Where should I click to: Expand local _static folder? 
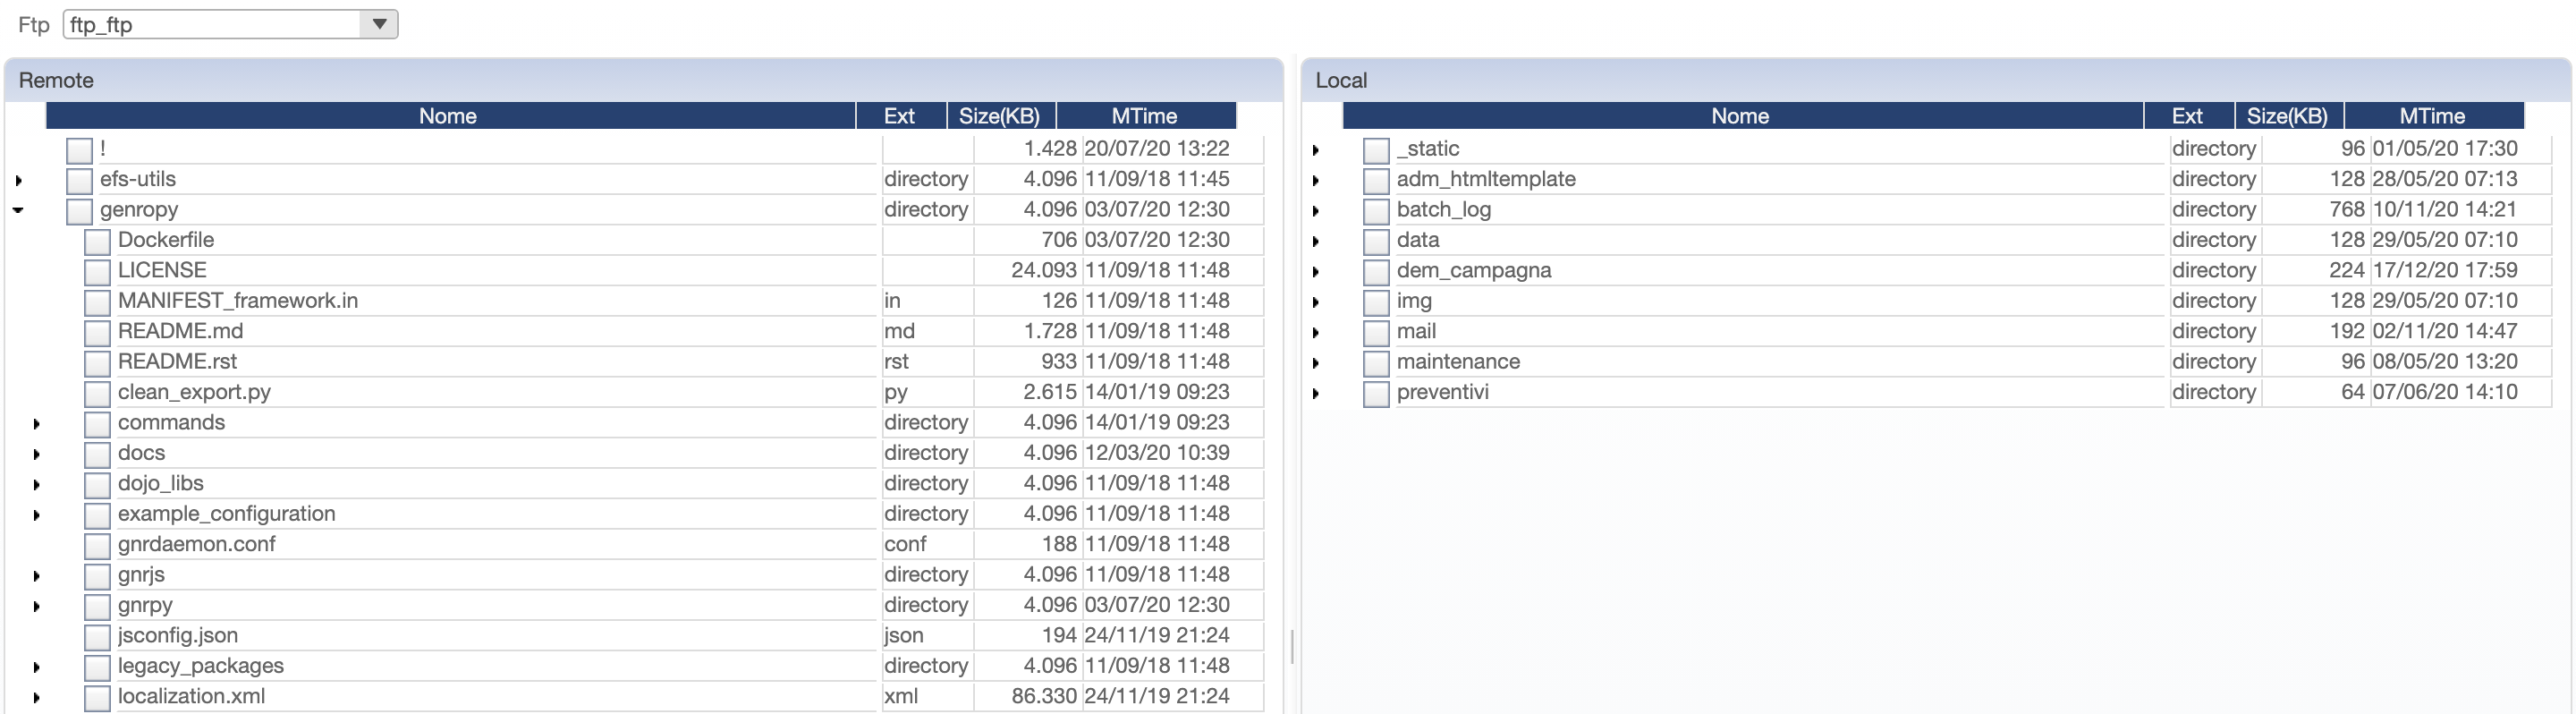coord(1316,150)
